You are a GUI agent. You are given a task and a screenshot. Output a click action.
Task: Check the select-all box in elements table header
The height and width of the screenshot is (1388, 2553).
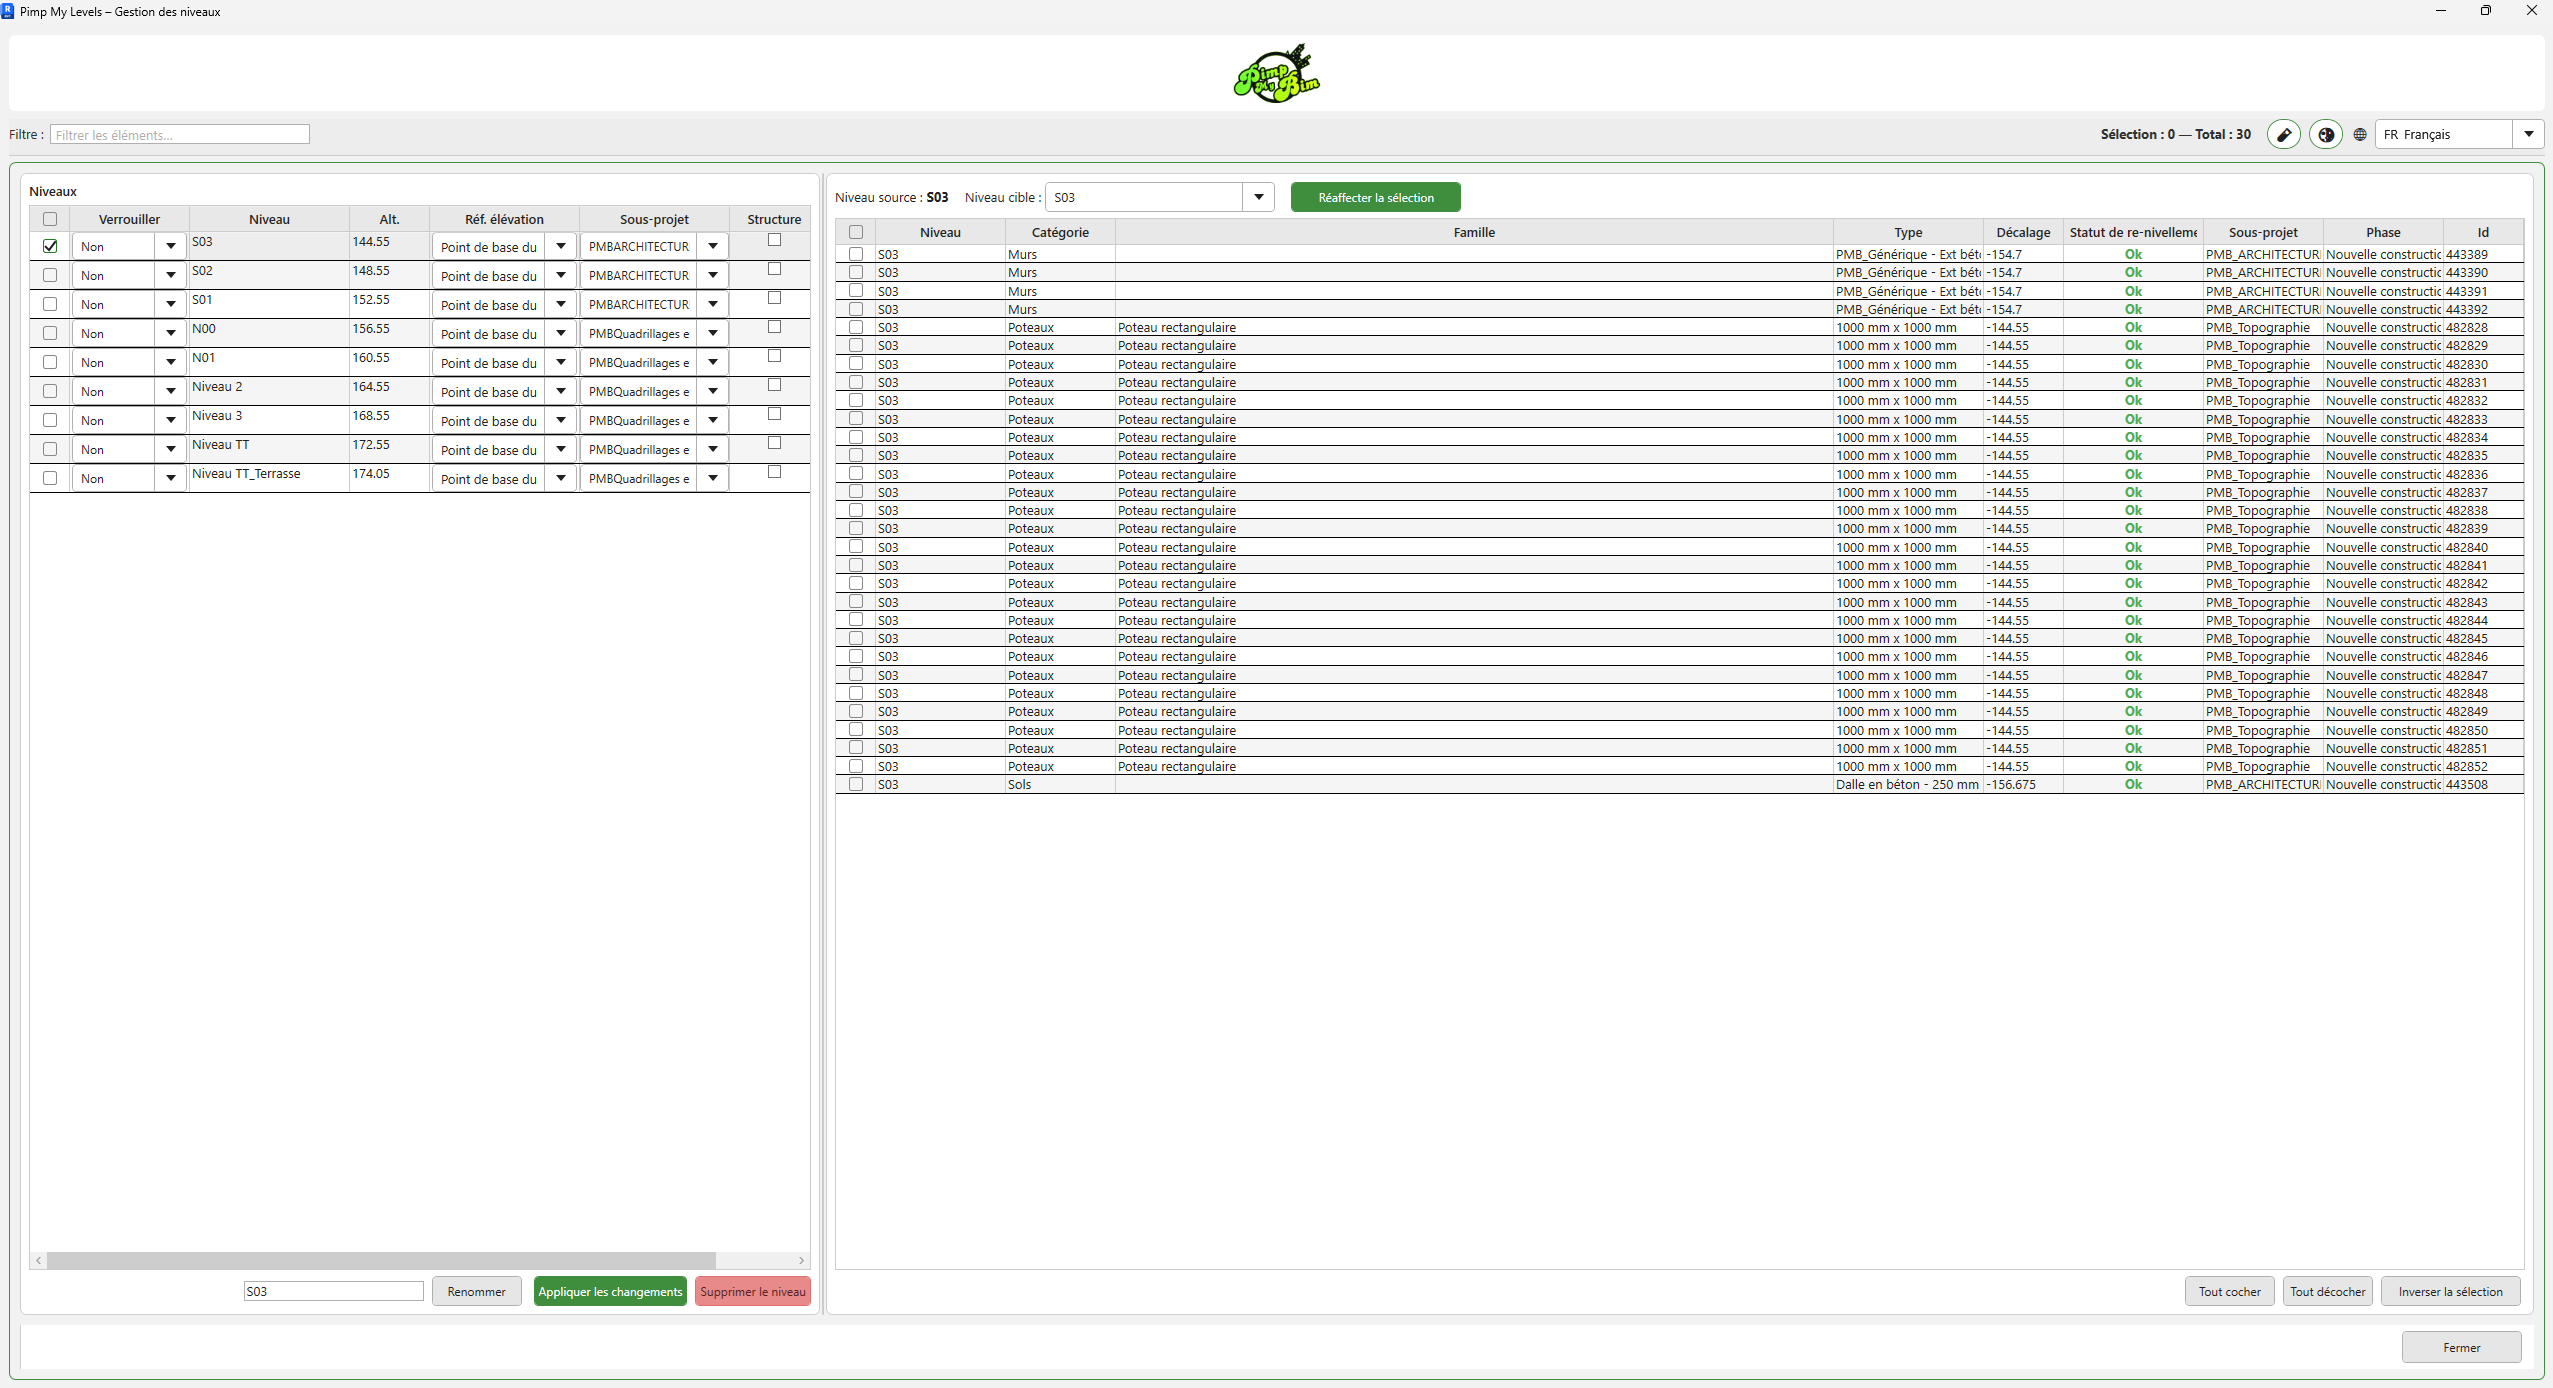856,232
